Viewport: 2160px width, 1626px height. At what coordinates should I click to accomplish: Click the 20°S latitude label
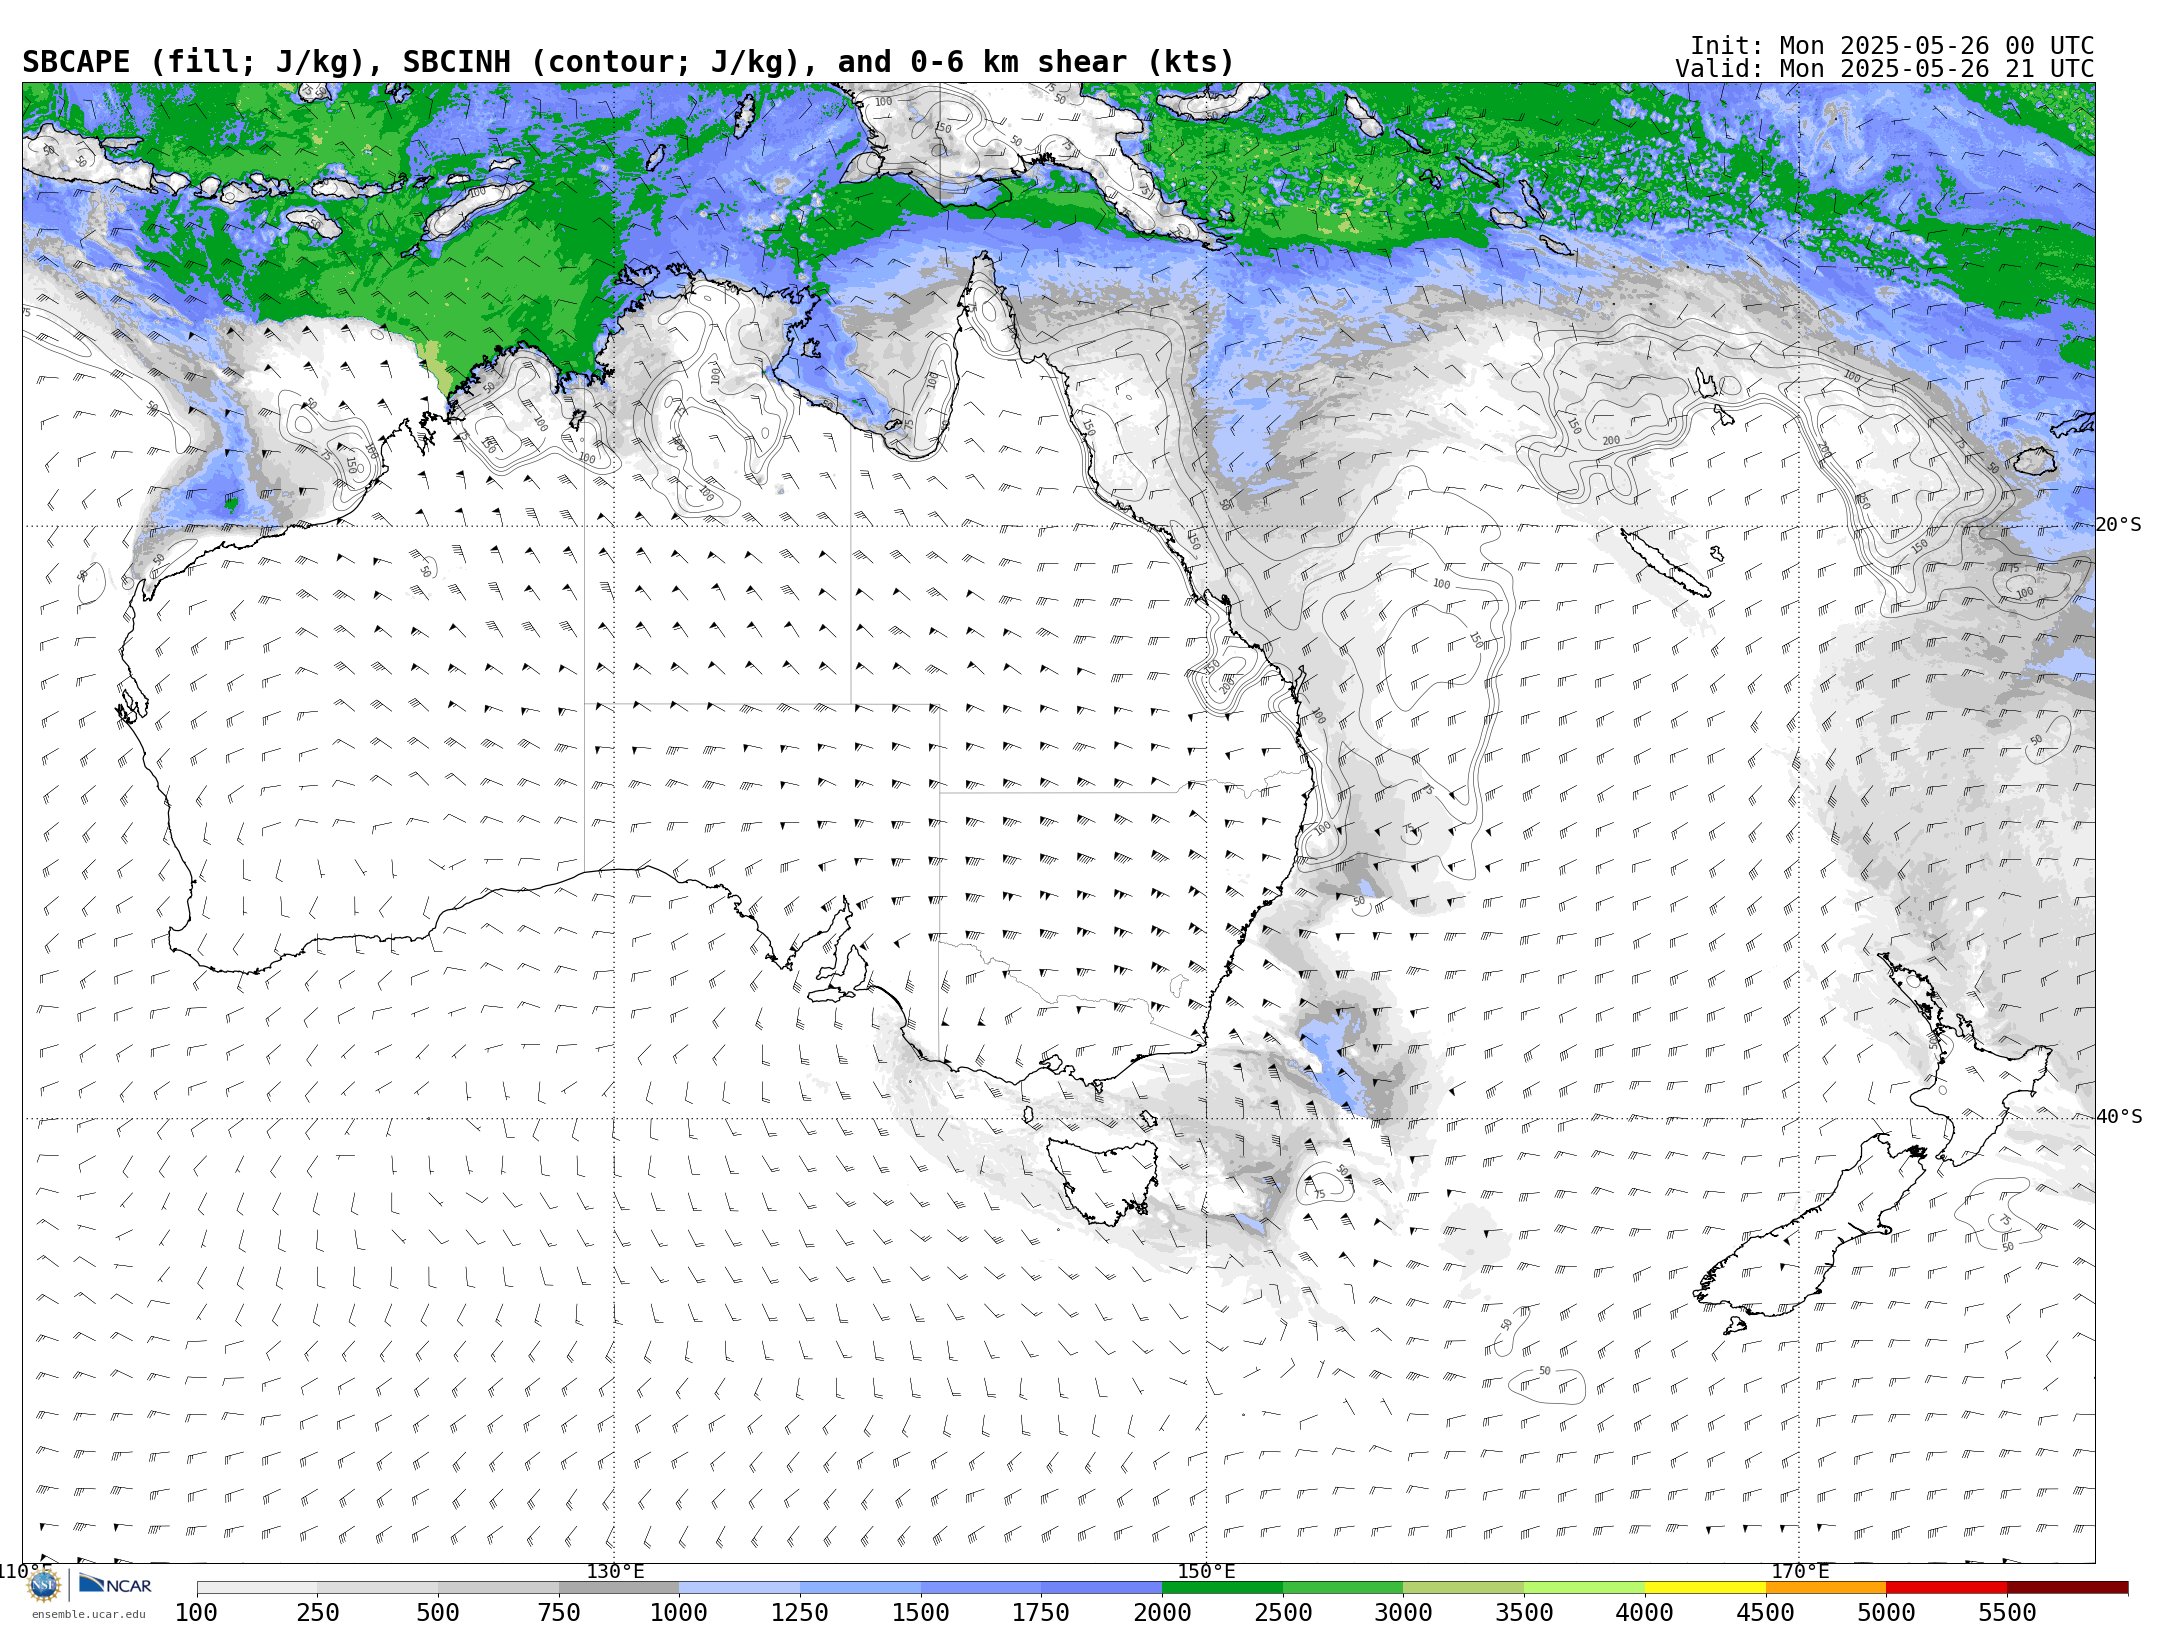click(2119, 525)
